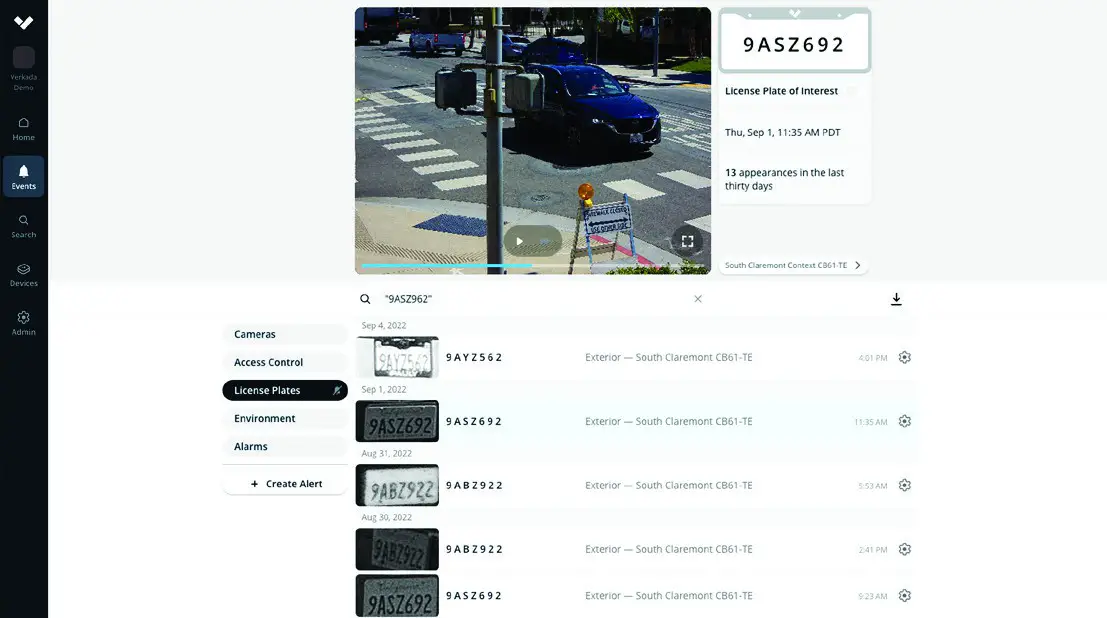Screen dimensions: 1107x618
Task: Clear the search query with the X
Action: [697, 298]
